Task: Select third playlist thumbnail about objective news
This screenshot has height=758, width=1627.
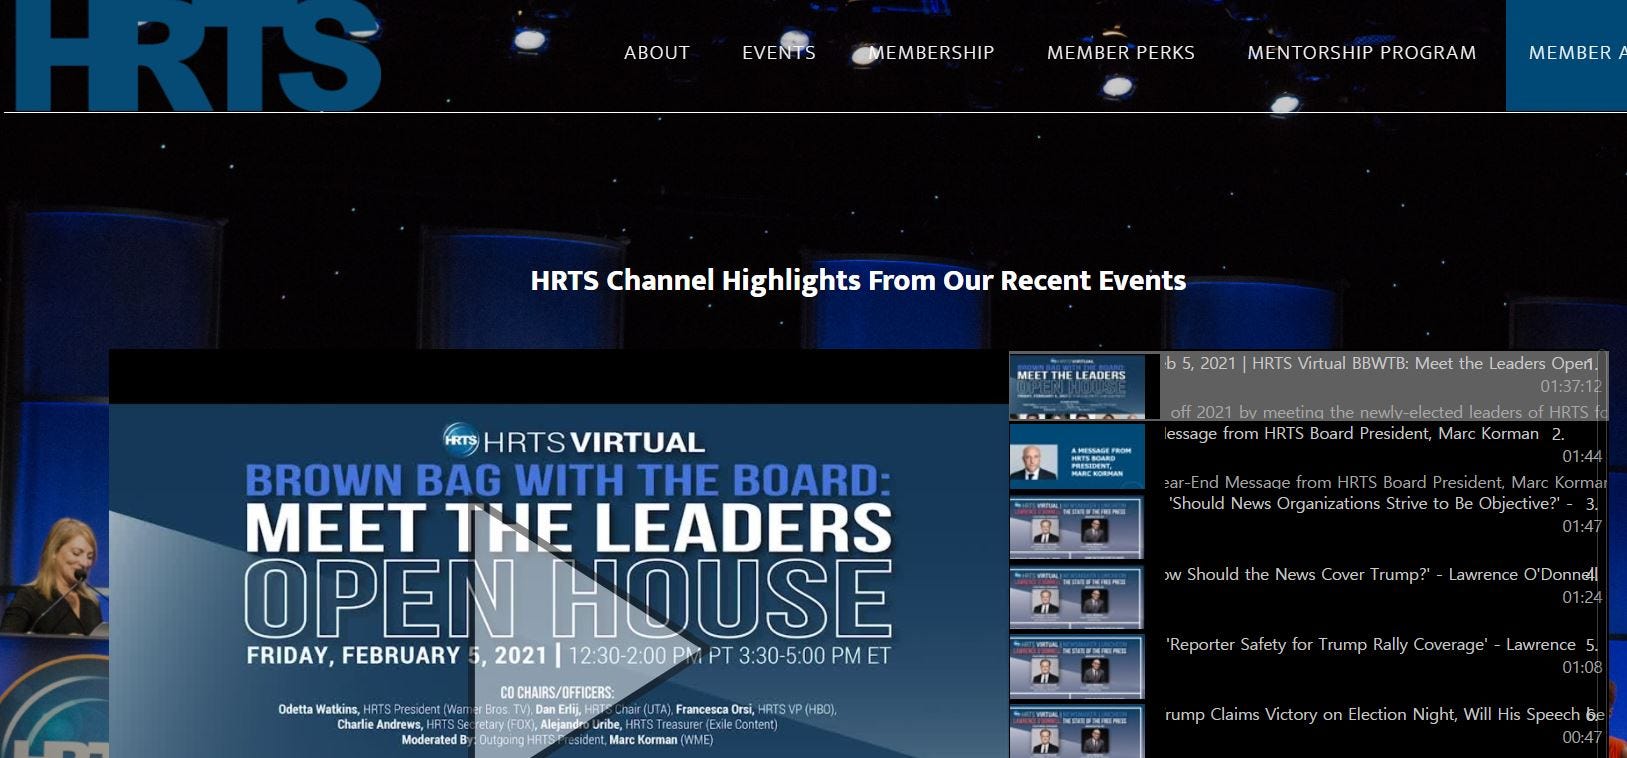Action: tap(1077, 526)
